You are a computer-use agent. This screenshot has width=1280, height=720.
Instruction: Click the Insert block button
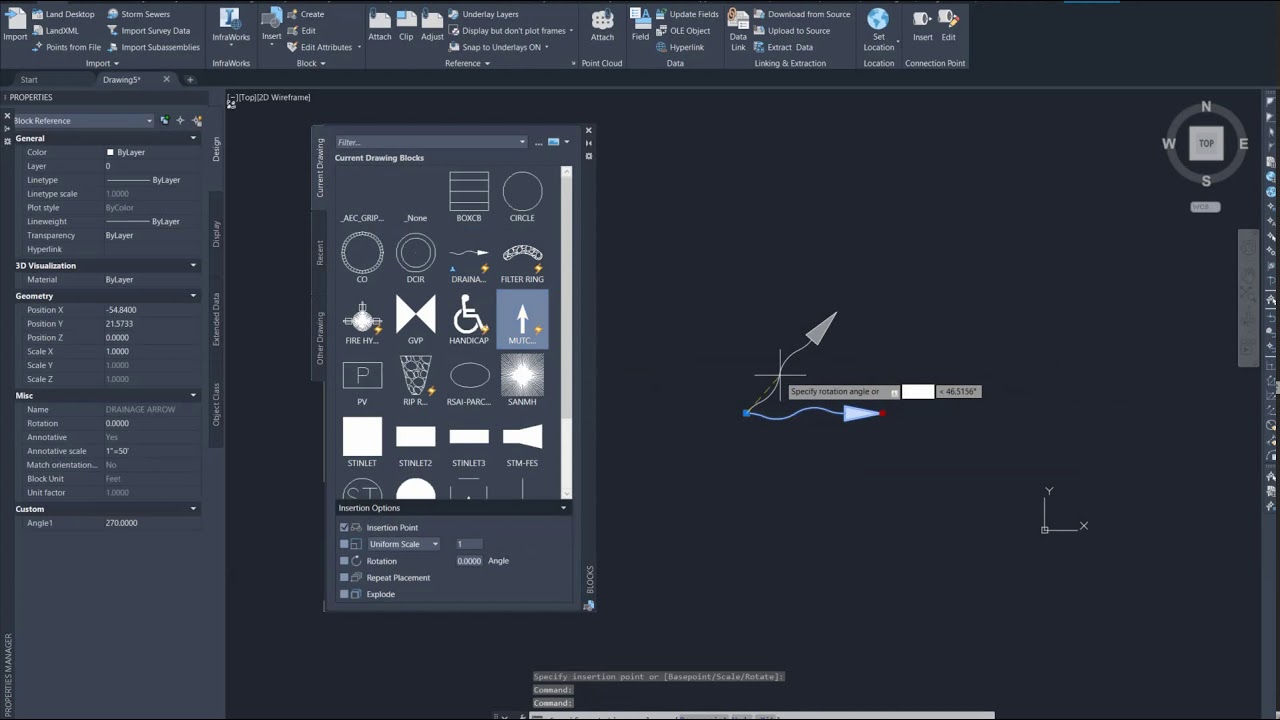pos(271,26)
